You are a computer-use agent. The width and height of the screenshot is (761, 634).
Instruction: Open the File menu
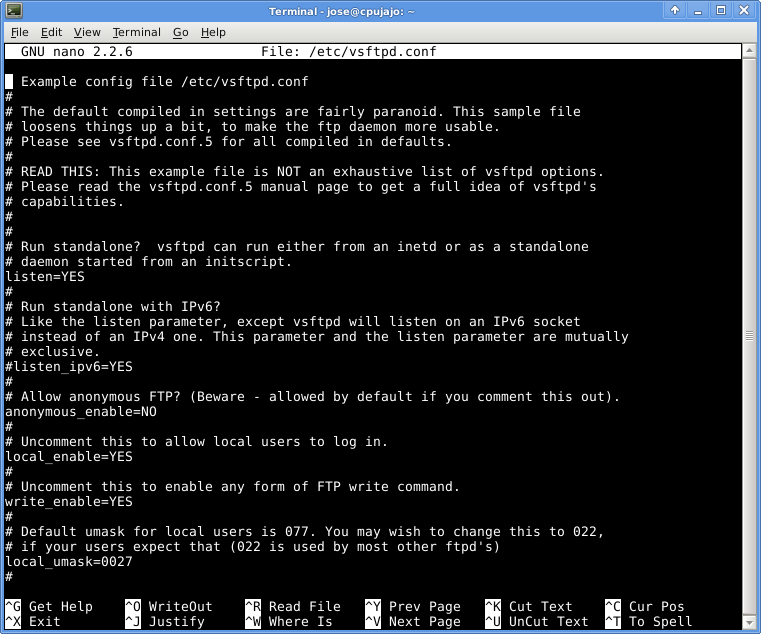tap(19, 32)
